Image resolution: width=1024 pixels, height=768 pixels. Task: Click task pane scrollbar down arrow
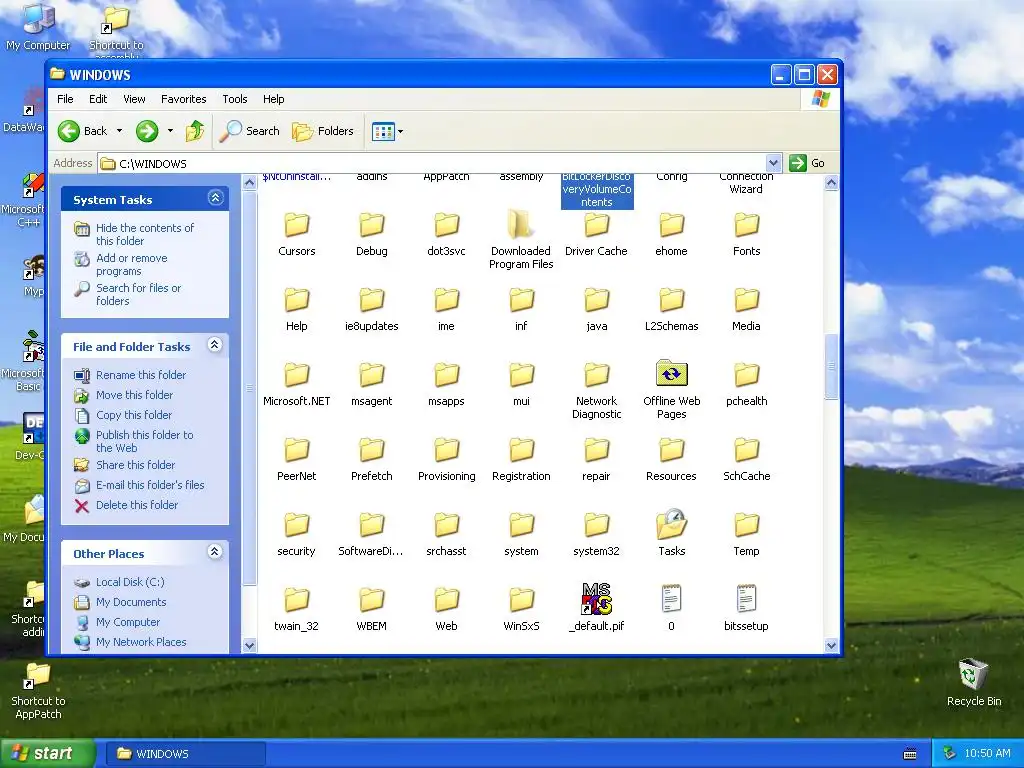click(249, 645)
